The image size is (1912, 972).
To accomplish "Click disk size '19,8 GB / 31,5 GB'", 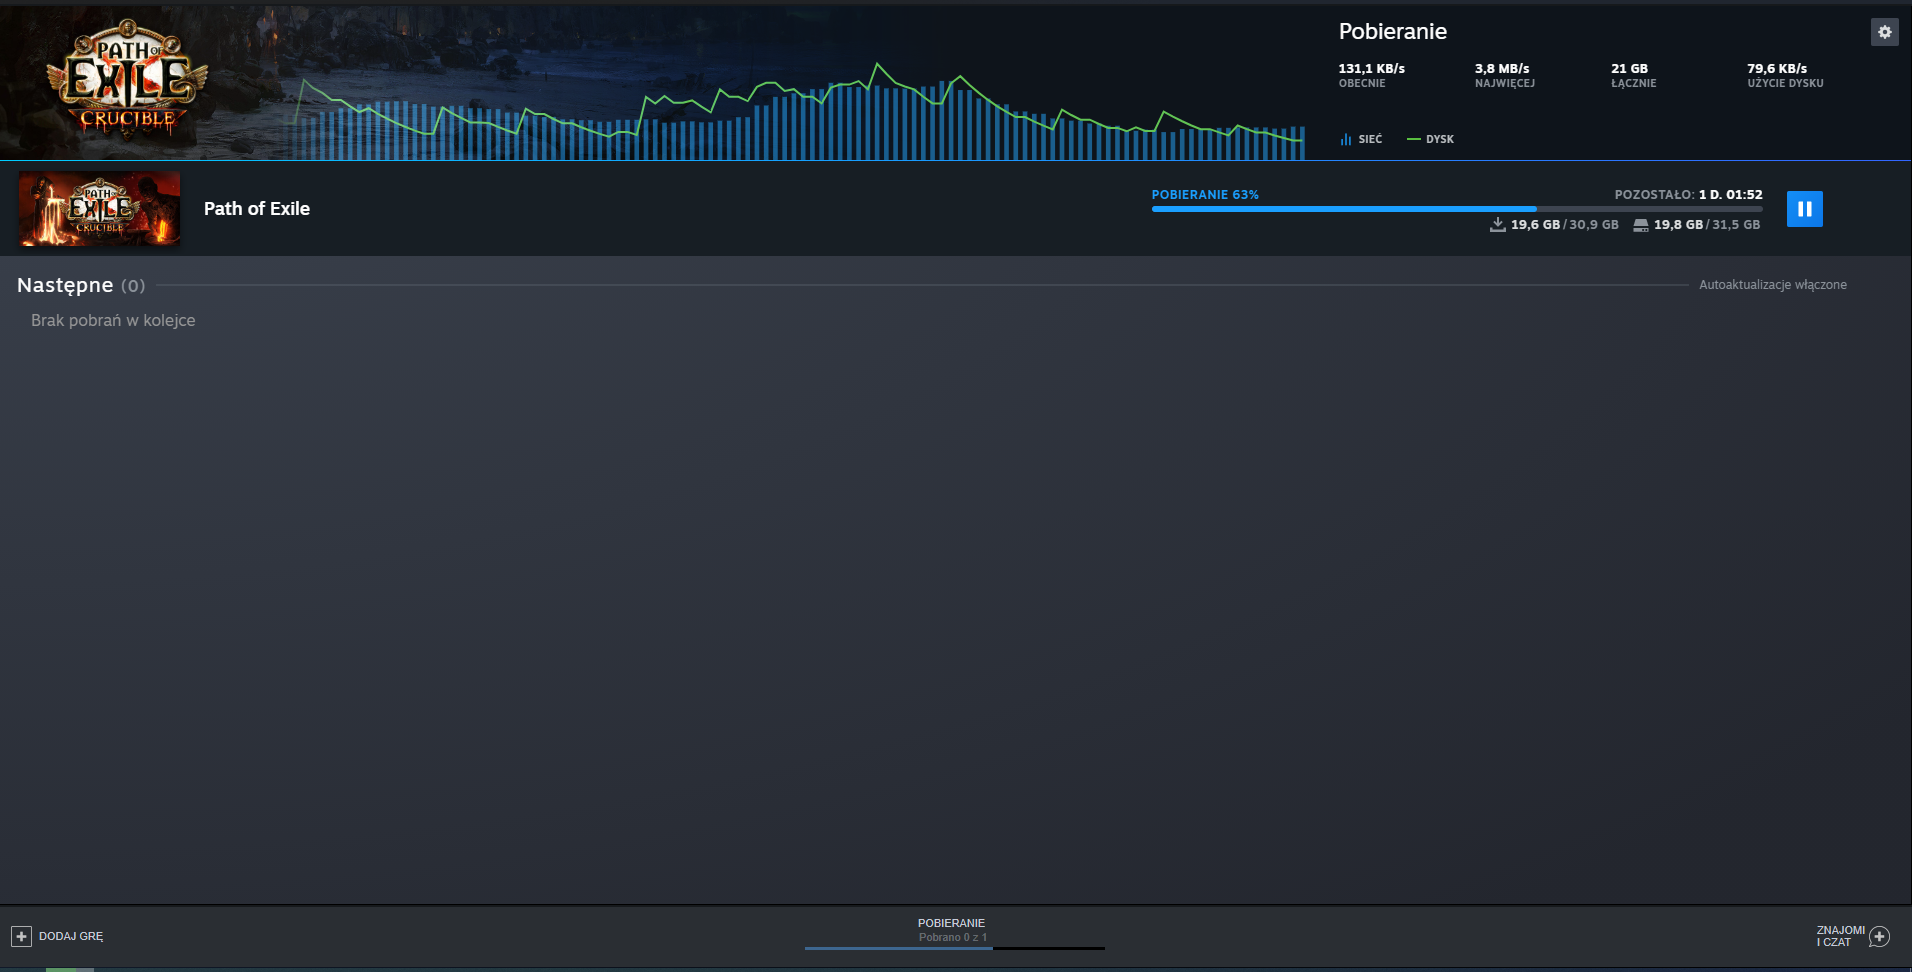I will (1697, 225).
